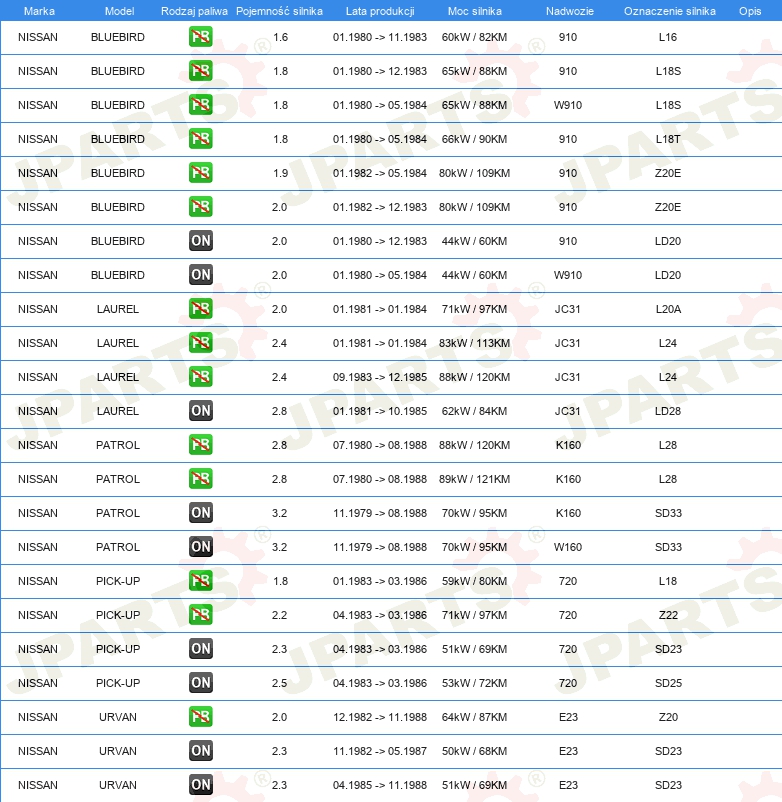Select the 2.5 engine capacity cell
Image resolution: width=782 pixels, height=802 pixels.
[279, 683]
